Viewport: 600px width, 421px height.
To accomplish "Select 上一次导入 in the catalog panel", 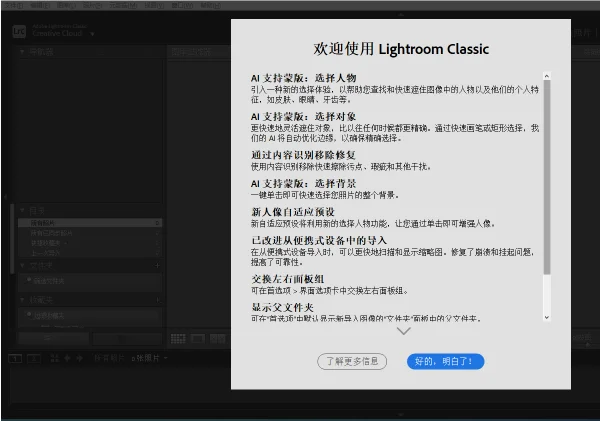I will [x=90, y=253].
